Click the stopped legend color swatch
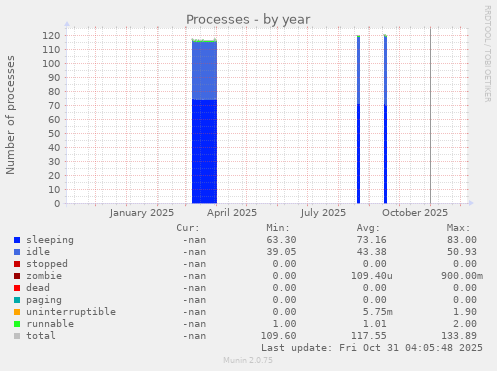Viewport: 497px width, 371px height. point(17,264)
